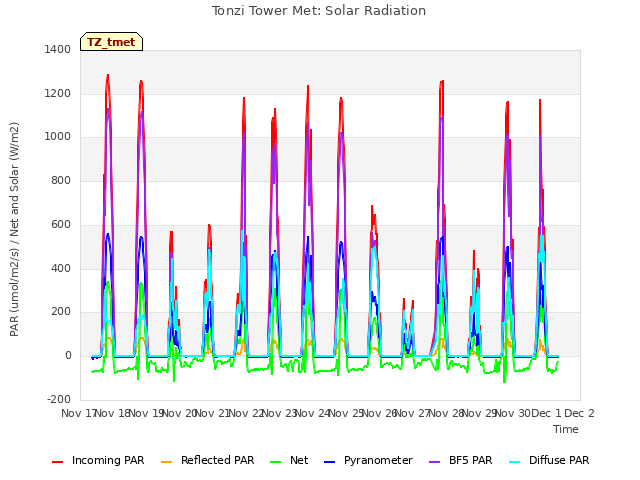The height and width of the screenshot is (480, 640).
Task: Click the Nov 24 x-axis tick label
Action: click(313, 413)
